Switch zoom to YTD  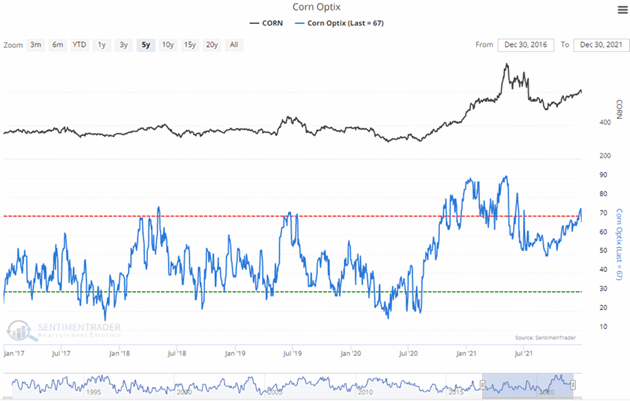pyautogui.click(x=79, y=45)
